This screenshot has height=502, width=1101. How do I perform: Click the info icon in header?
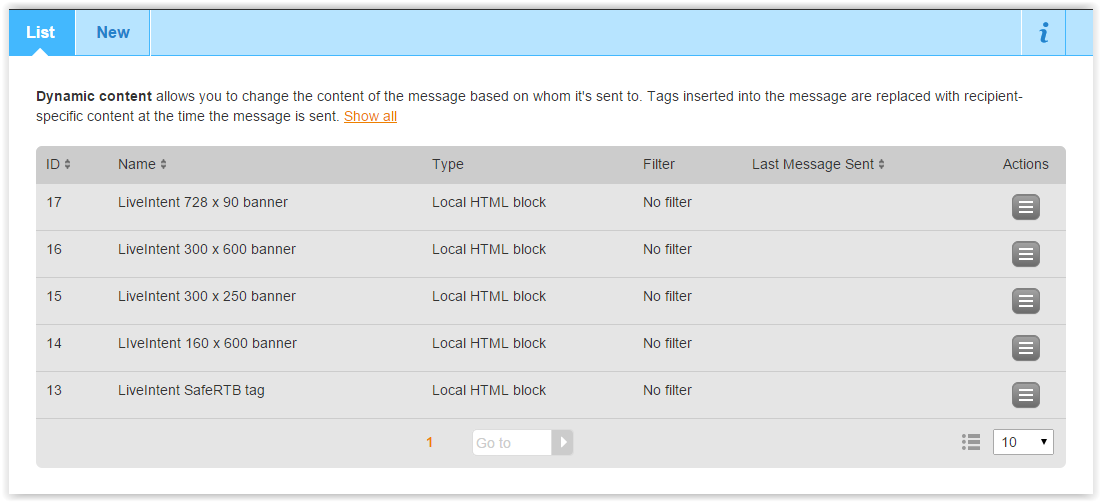pyautogui.click(x=1043, y=33)
